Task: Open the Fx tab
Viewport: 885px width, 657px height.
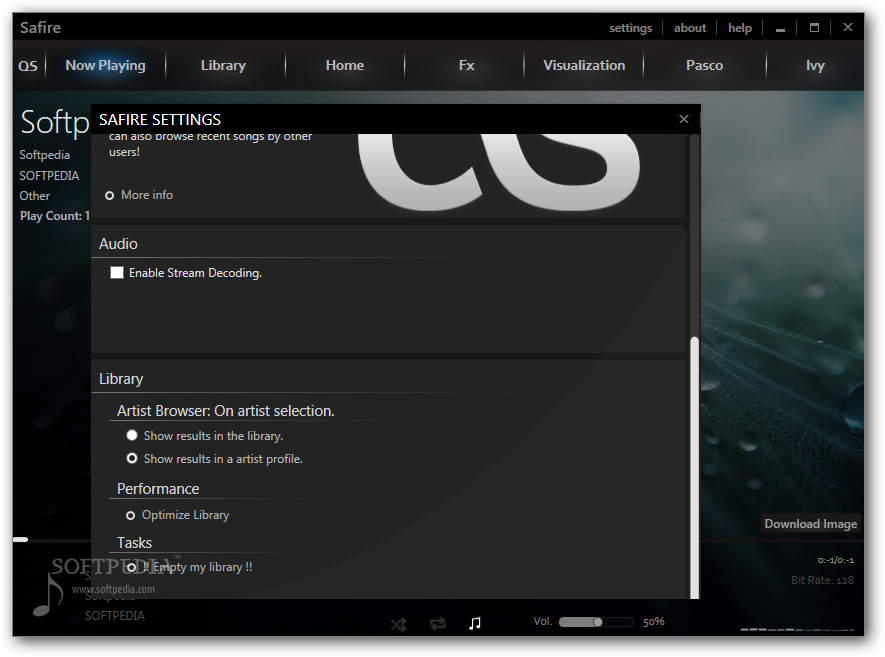Action: pyautogui.click(x=467, y=65)
